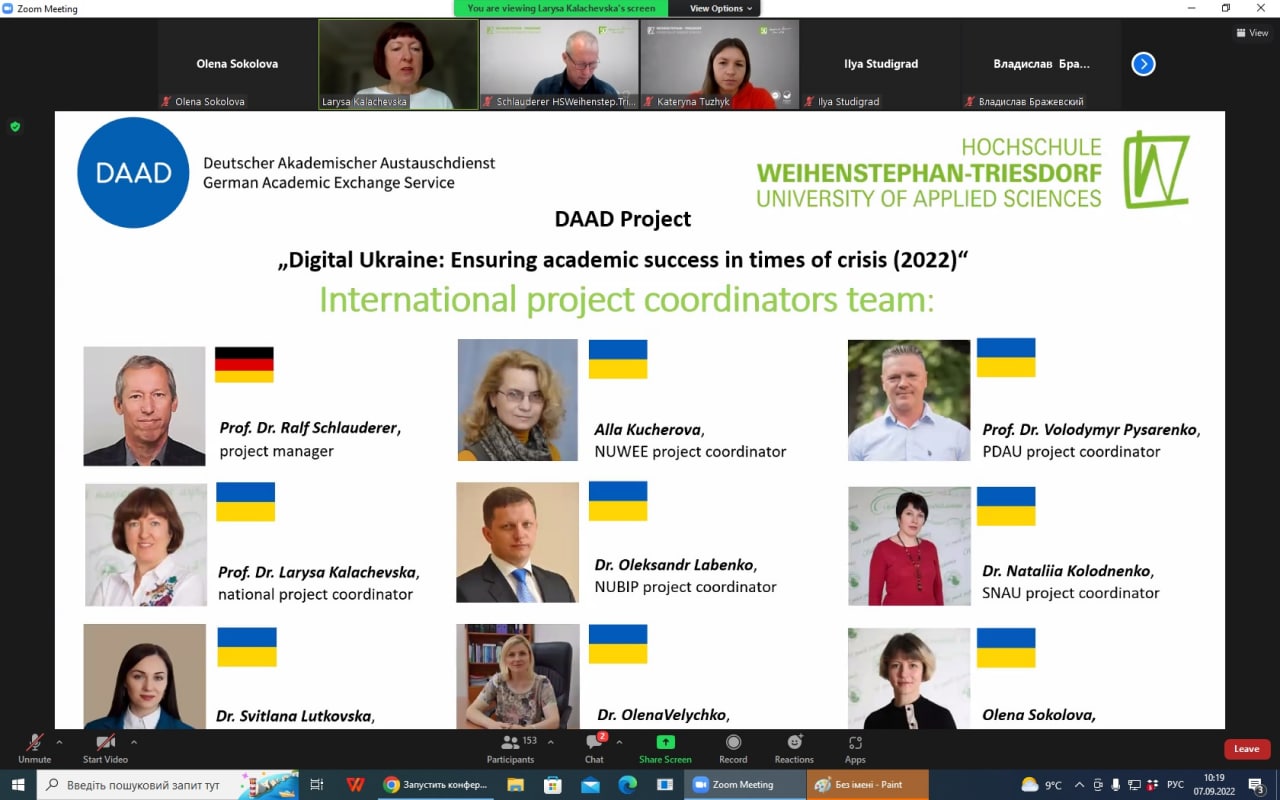Expand video options arrow next to Start Video
Image resolution: width=1280 pixels, height=800 pixels.
tap(134, 742)
